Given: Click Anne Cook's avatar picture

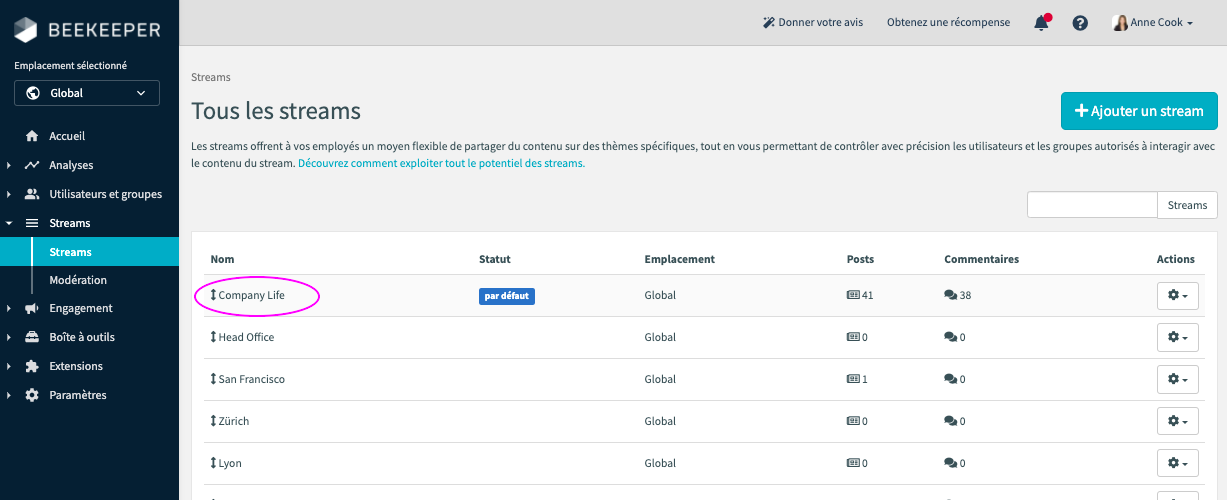Looking at the screenshot, I should coord(1120,22).
